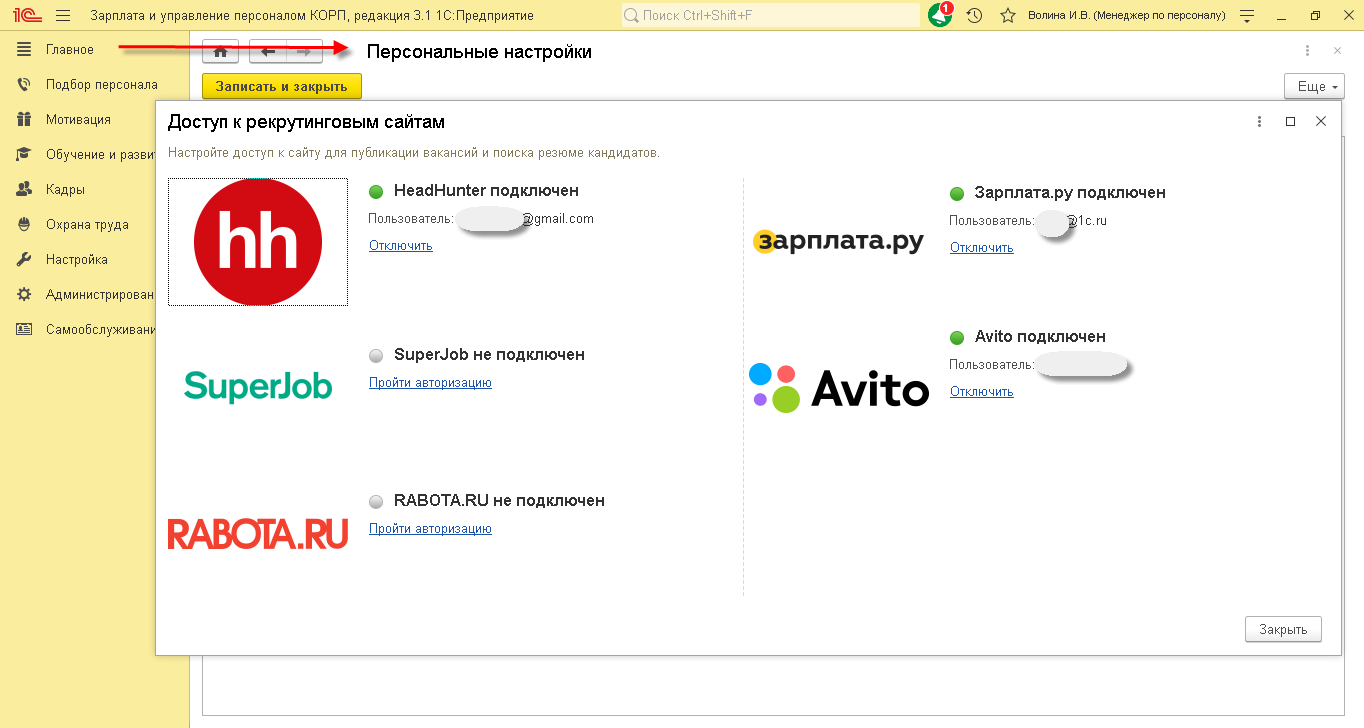Screen dimensions: 1364x728
Task: Click the Зарплата.ру logo
Action: [838, 241]
